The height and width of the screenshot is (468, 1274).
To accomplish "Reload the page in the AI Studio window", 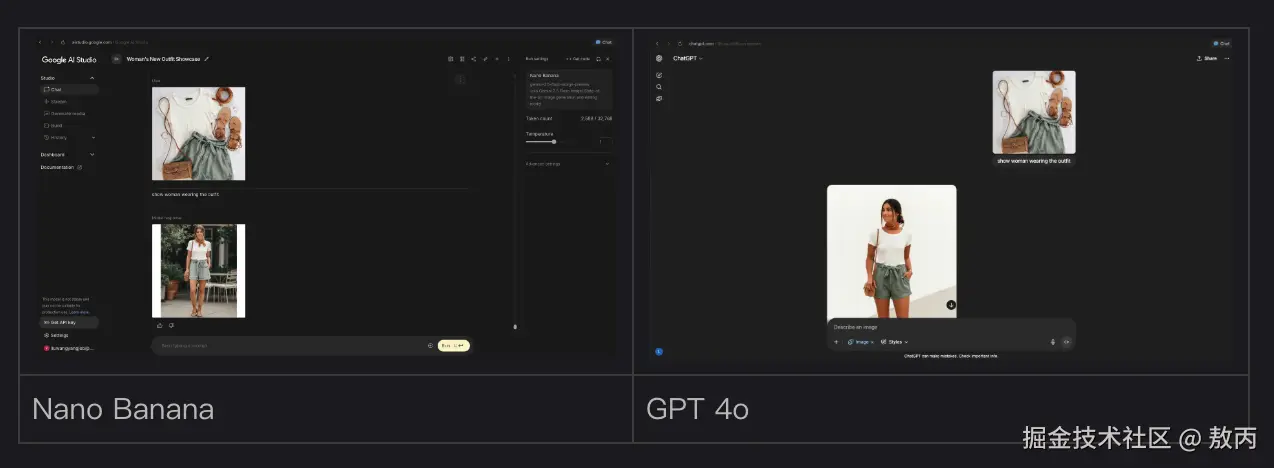I will [x=62, y=42].
